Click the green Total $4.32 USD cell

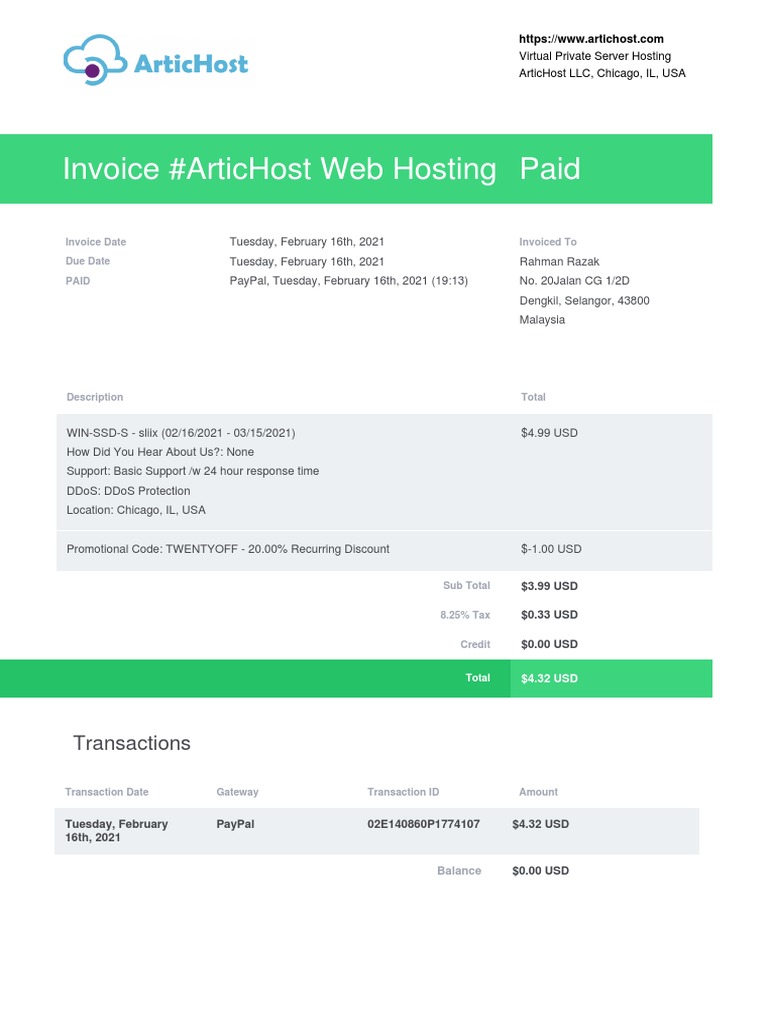pos(549,678)
